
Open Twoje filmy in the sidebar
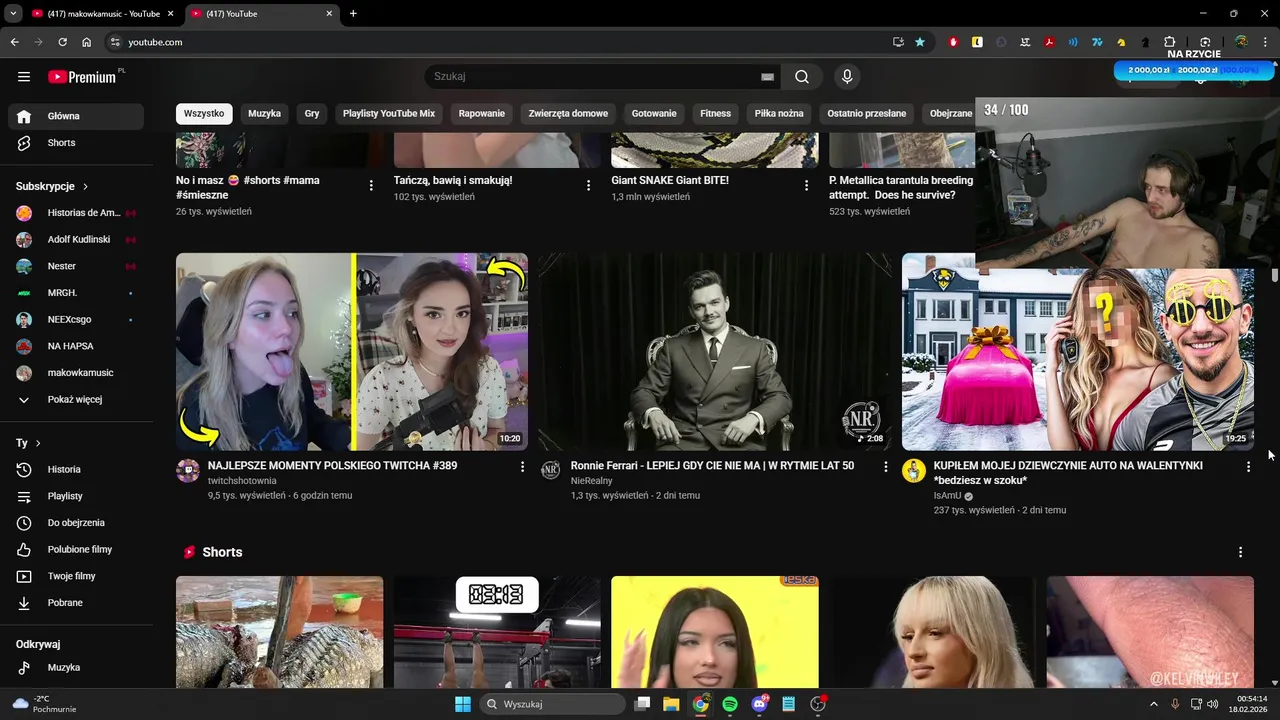pyautogui.click(x=76, y=576)
